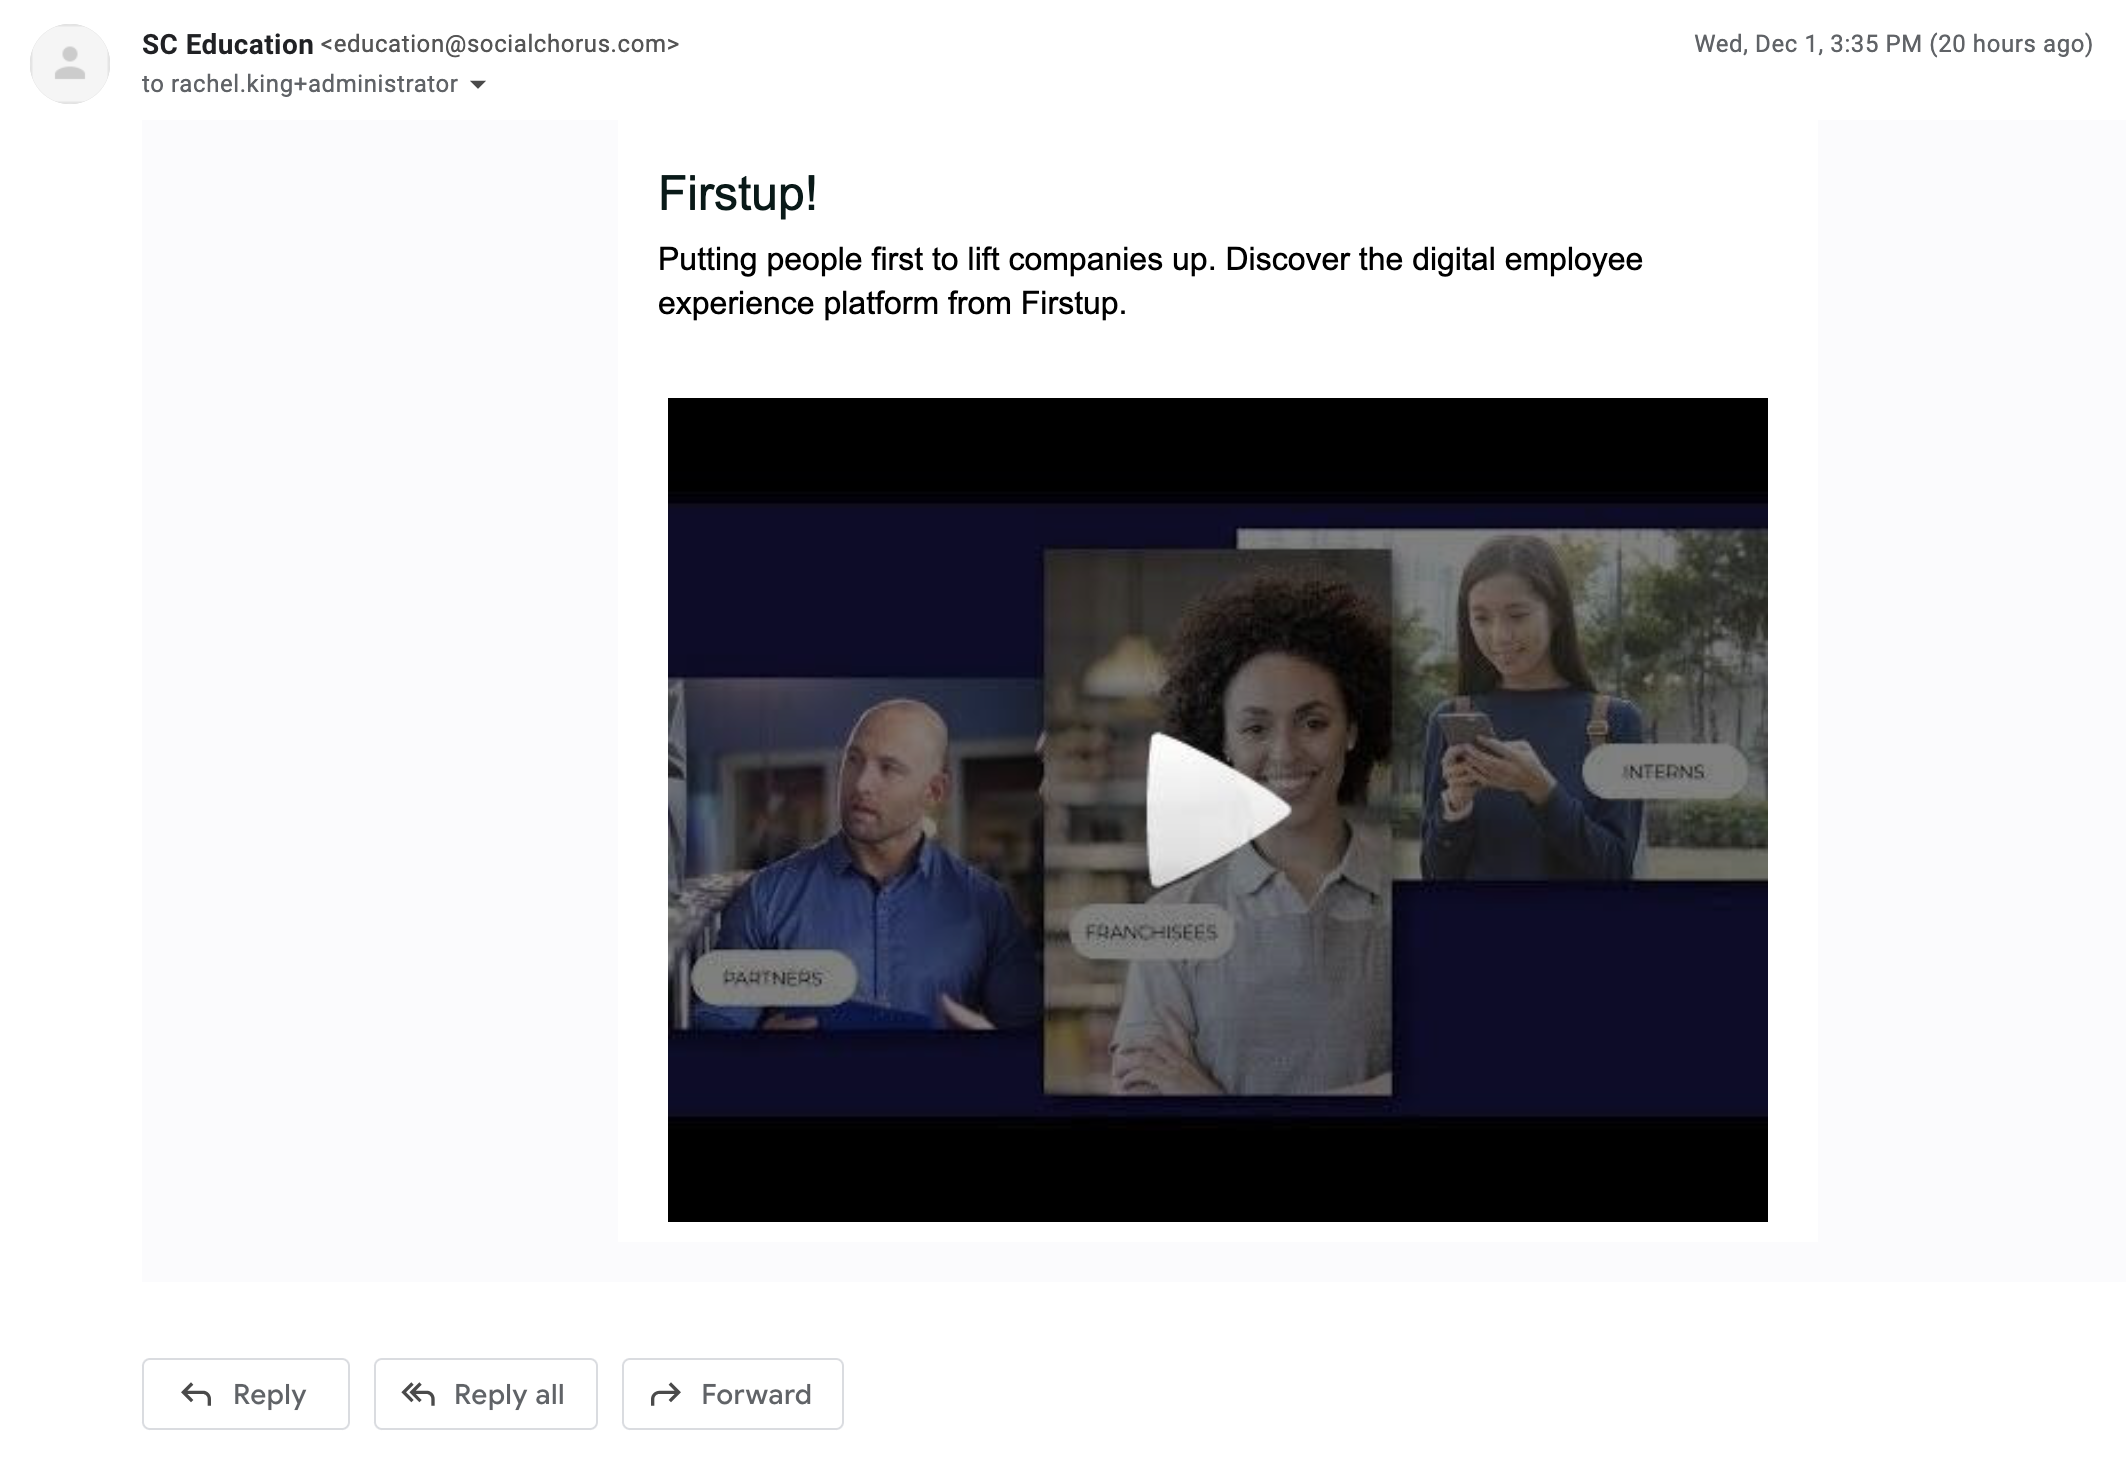Click the 'Putting people first' paragraph
2126x1466 pixels.
1150,281
